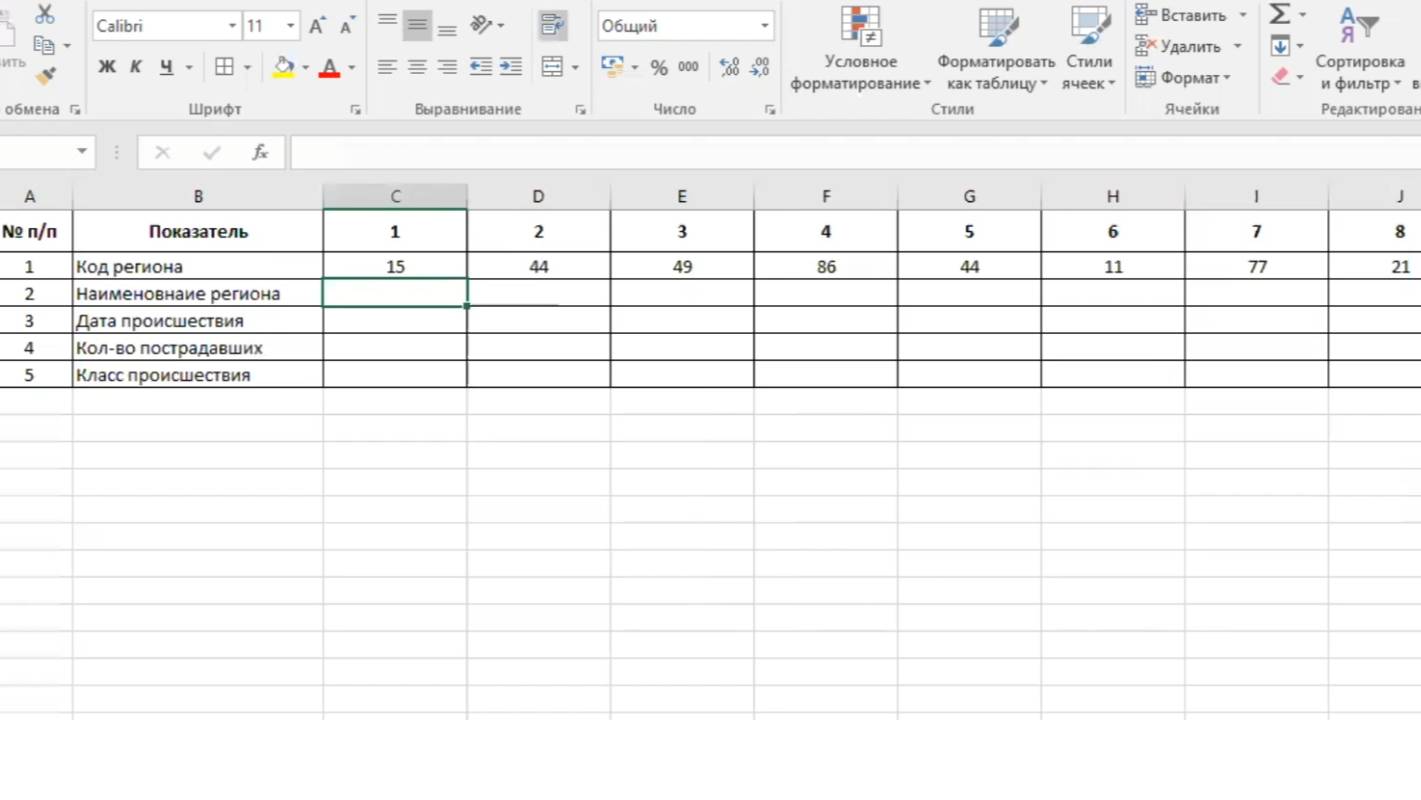The image size is (1421, 800).
Task: Change the text orientation
Action: coord(481,25)
